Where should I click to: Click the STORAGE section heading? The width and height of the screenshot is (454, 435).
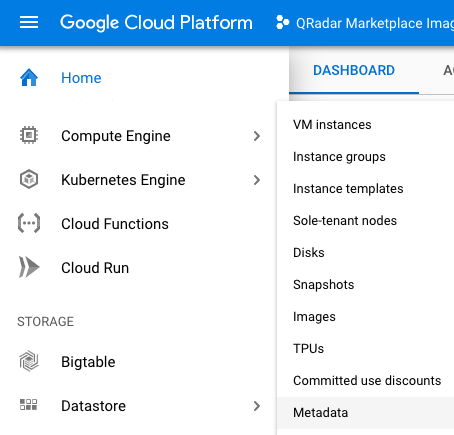click(x=45, y=321)
